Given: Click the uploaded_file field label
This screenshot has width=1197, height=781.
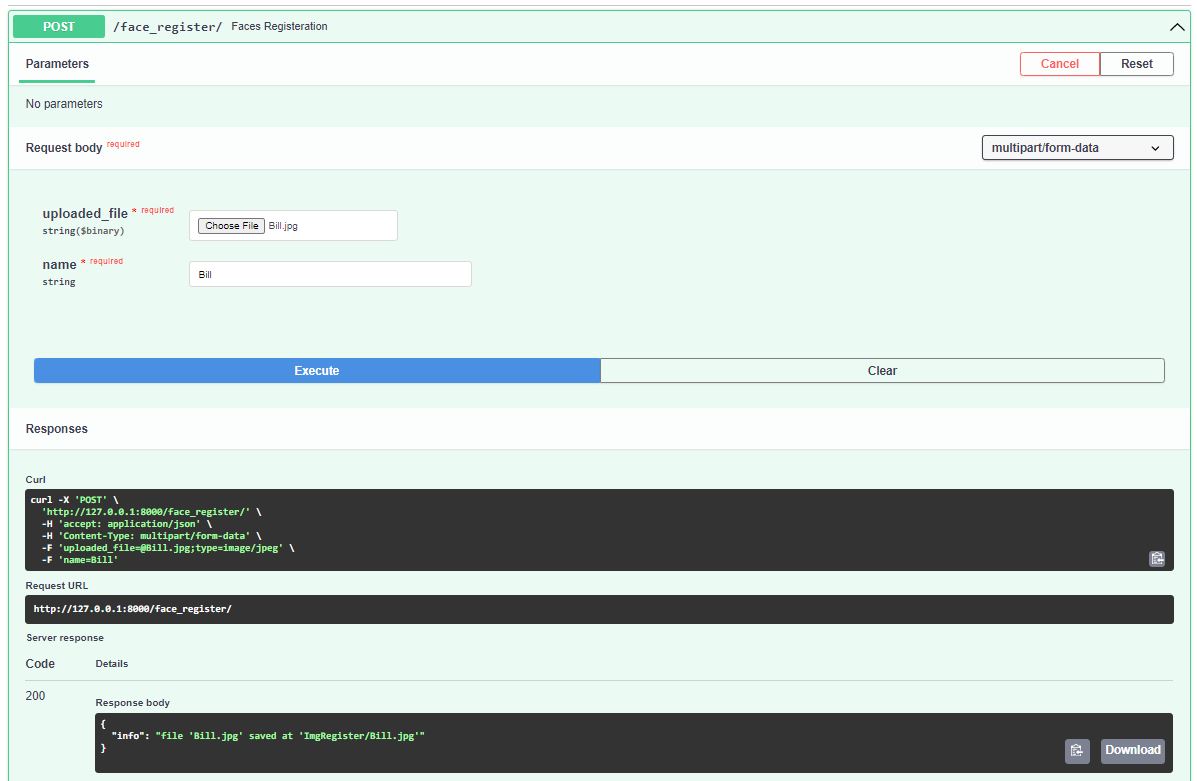Looking at the screenshot, I should coord(85,214).
